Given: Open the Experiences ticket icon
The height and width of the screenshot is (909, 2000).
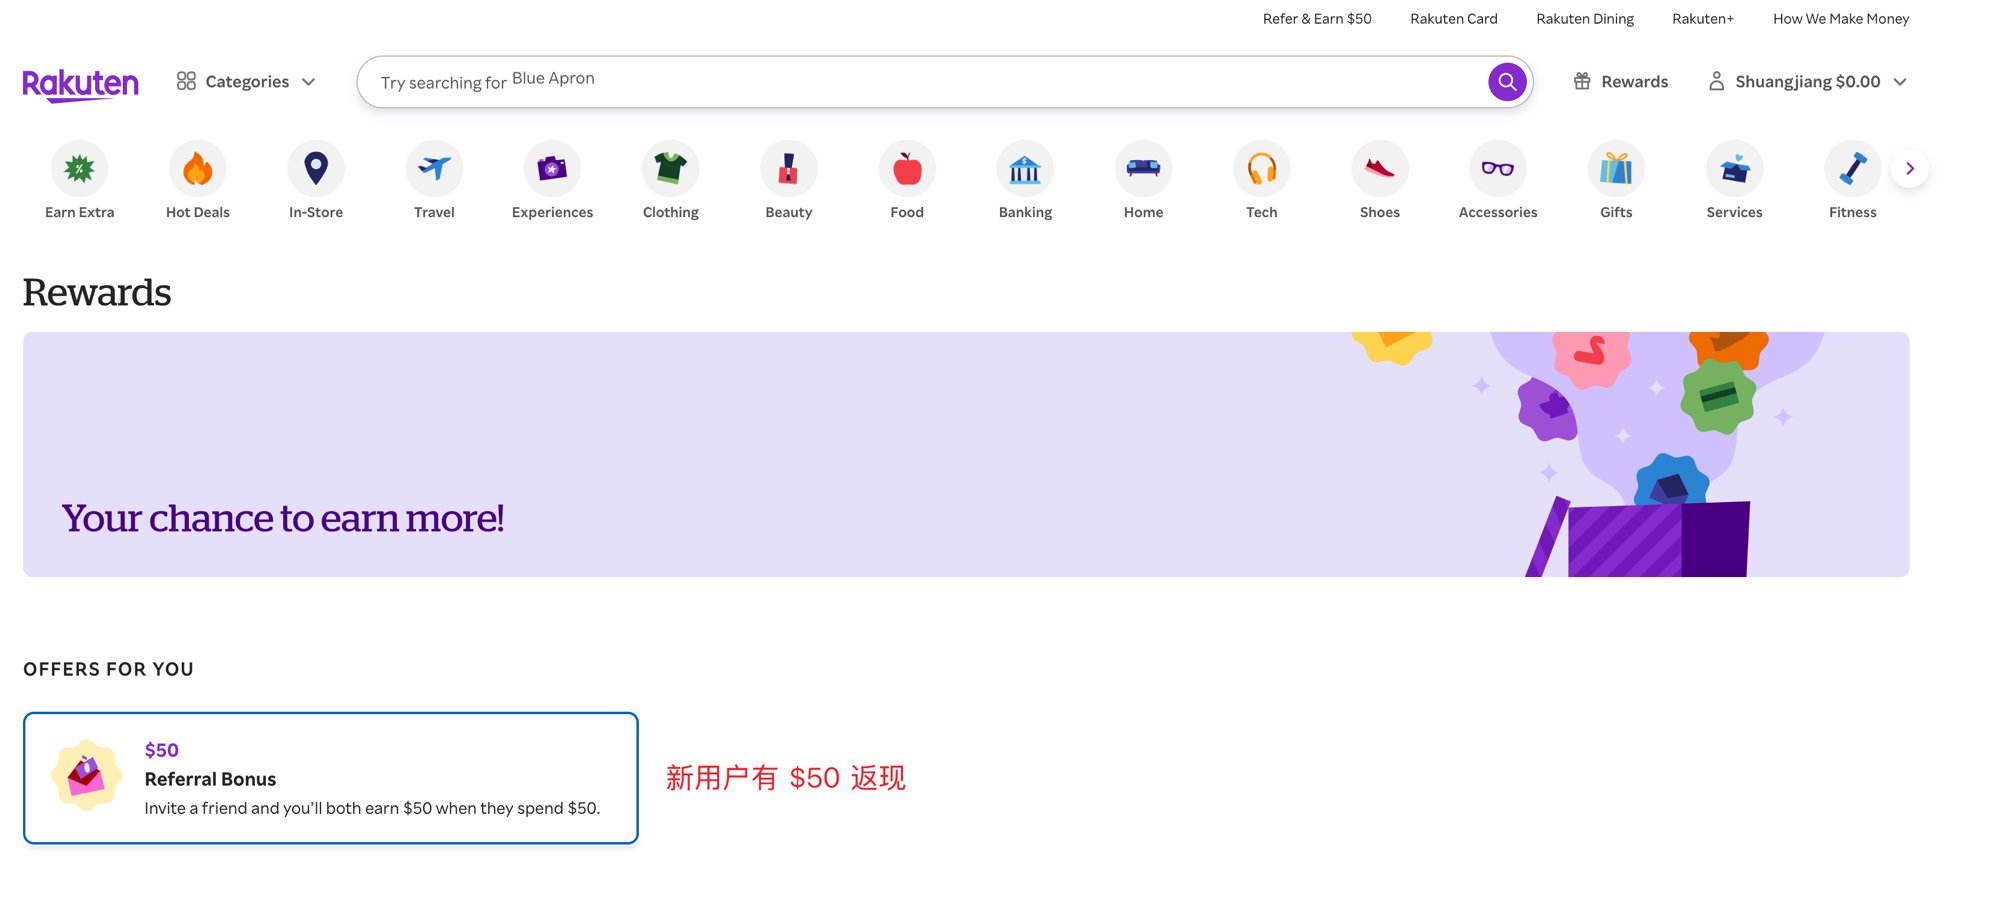Looking at the screenshot, I should coord(552,169).
